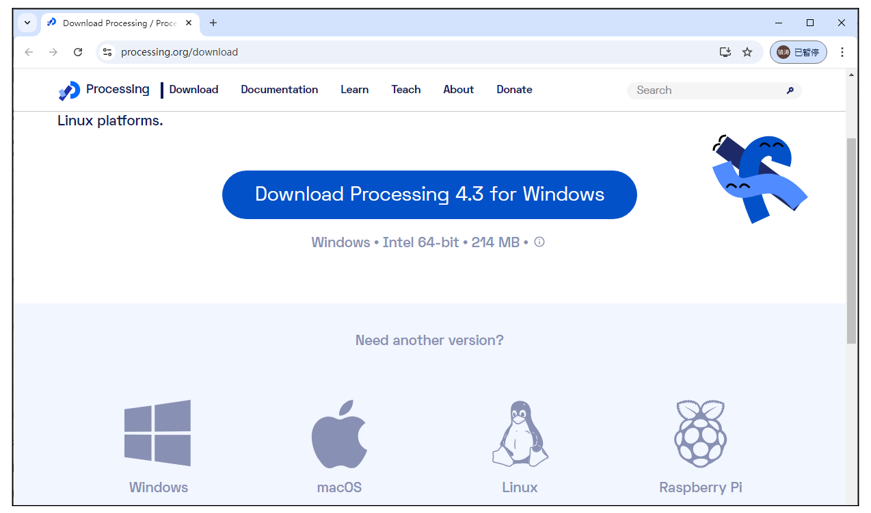Viewport: 871px width, 513px height.
Task: Reload the page with refresh icon
Action: tap(78, 52)
